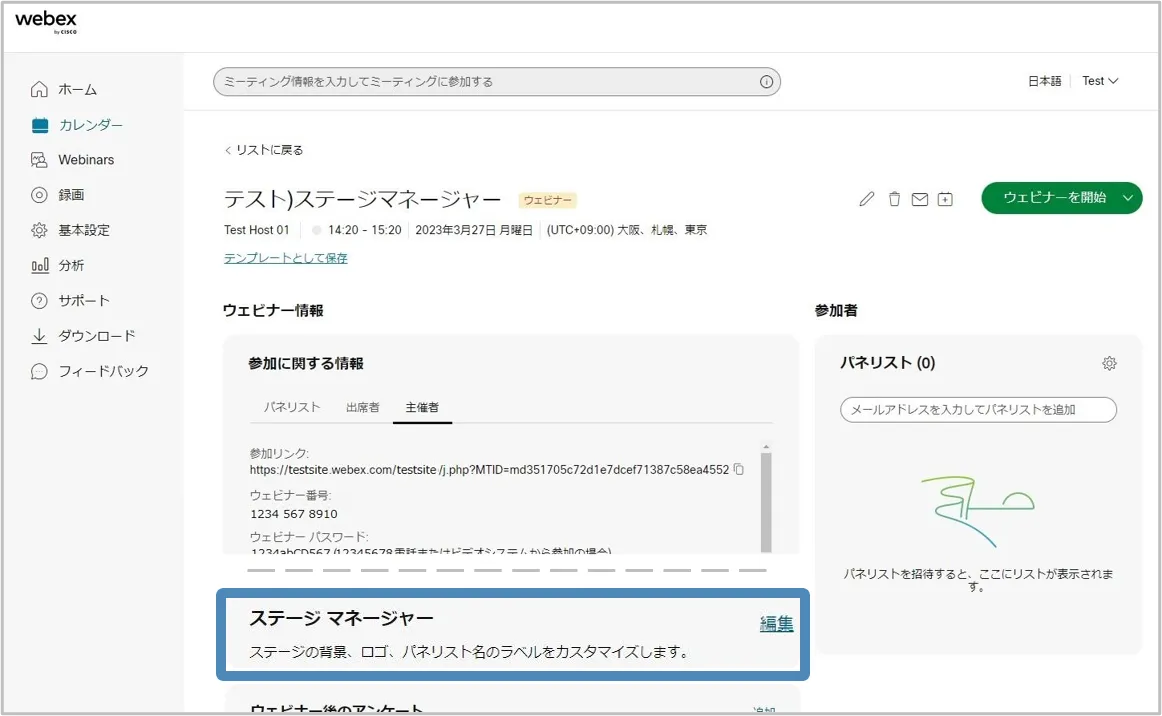This screenshot has height=716, width=1162.
Task: Click the ウェビナーを開始 button
Action: pos(1054,198)
